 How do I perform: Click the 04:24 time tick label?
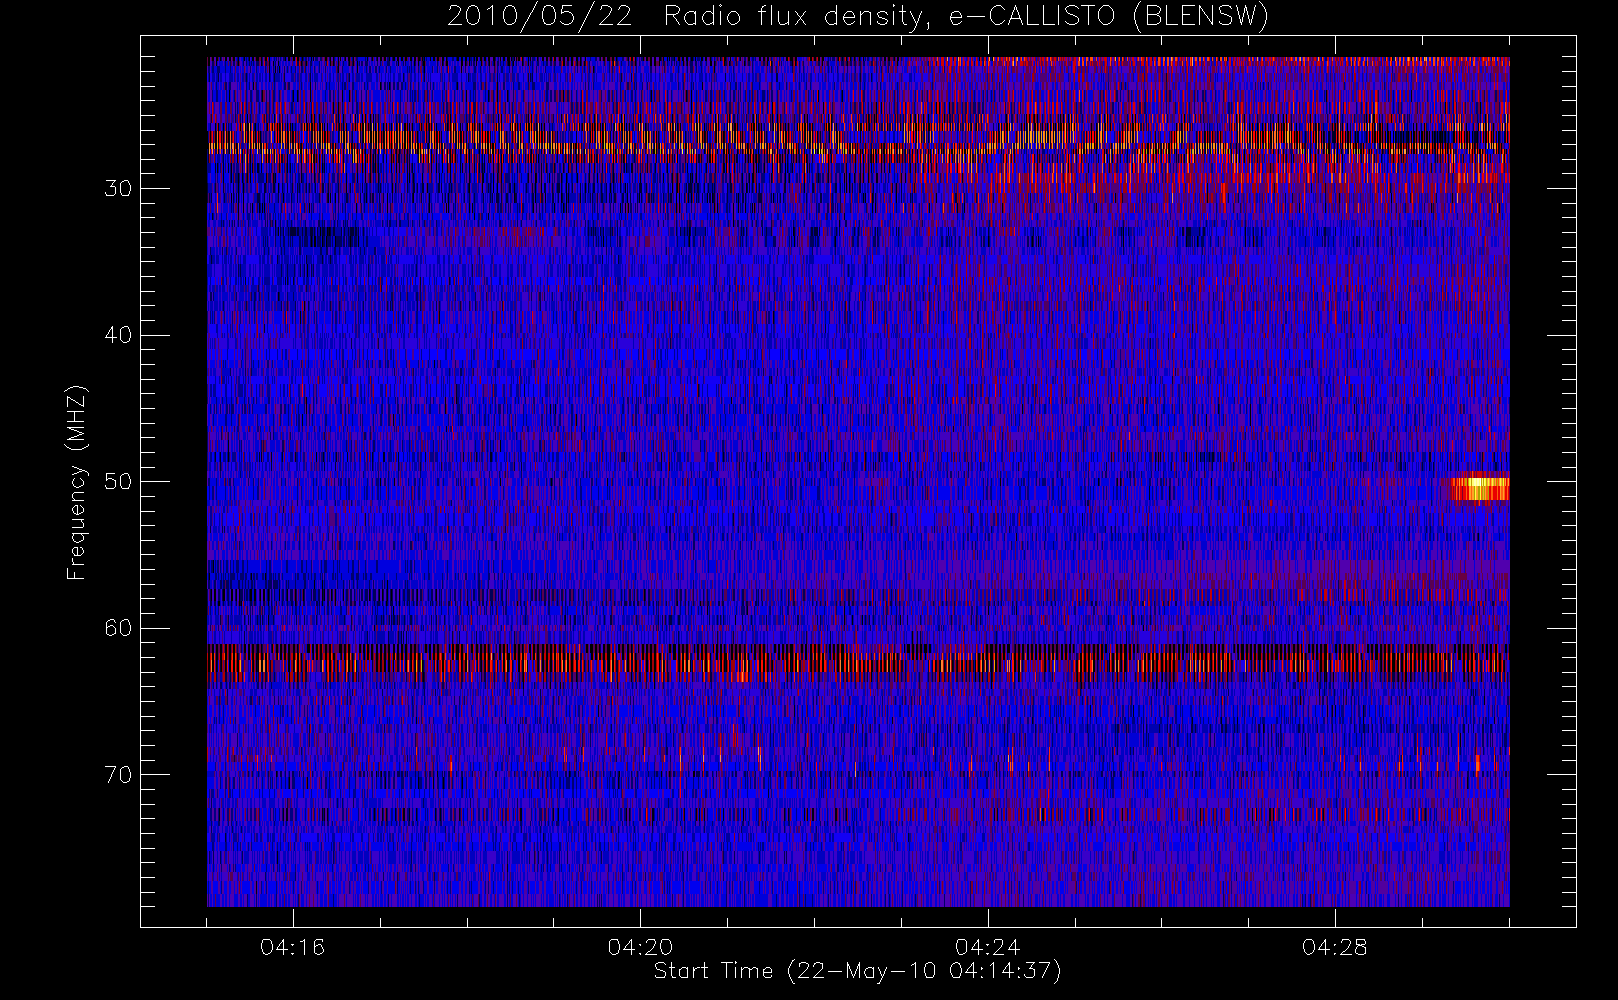[x=987, y=947]
